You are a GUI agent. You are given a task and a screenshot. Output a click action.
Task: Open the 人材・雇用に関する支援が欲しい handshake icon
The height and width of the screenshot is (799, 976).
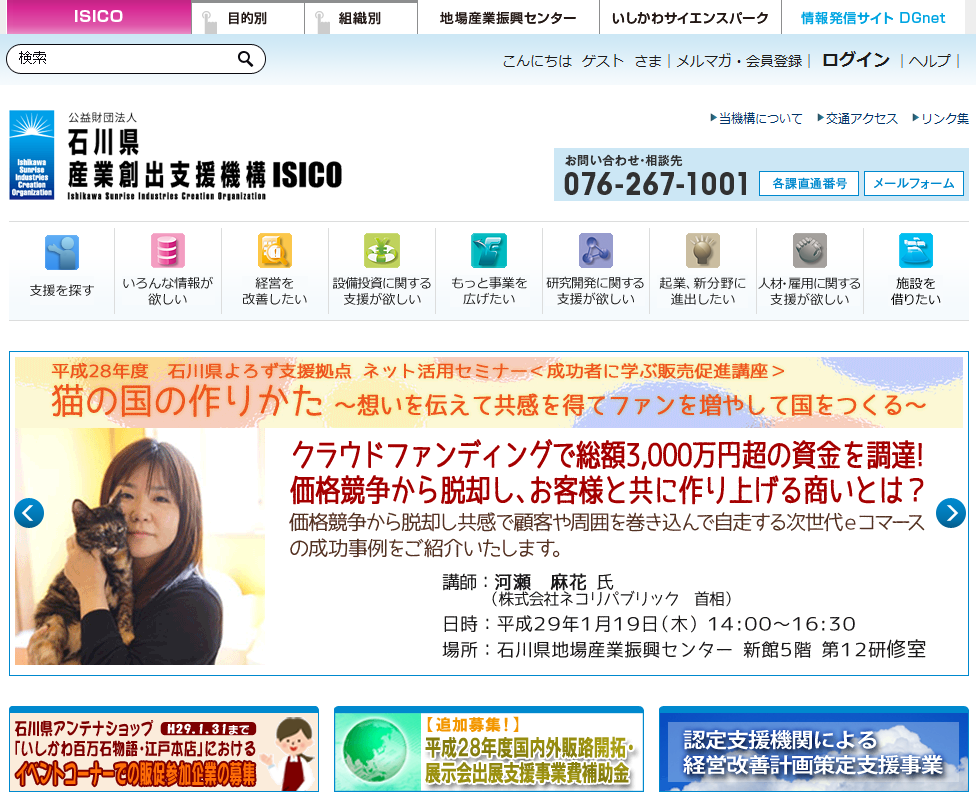(810, 251)
